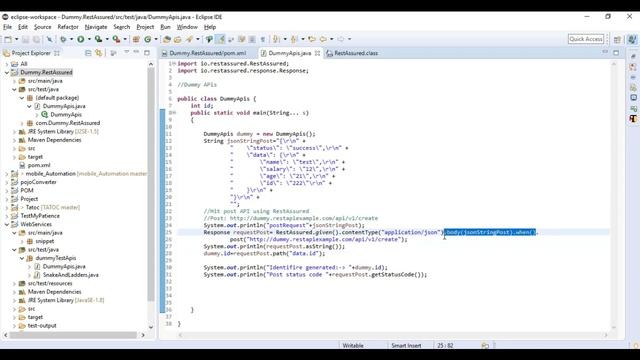Collapse all in Project Explorer toolbar
Image resolution: width=640 pixels, height=360 pixels.
88,53
